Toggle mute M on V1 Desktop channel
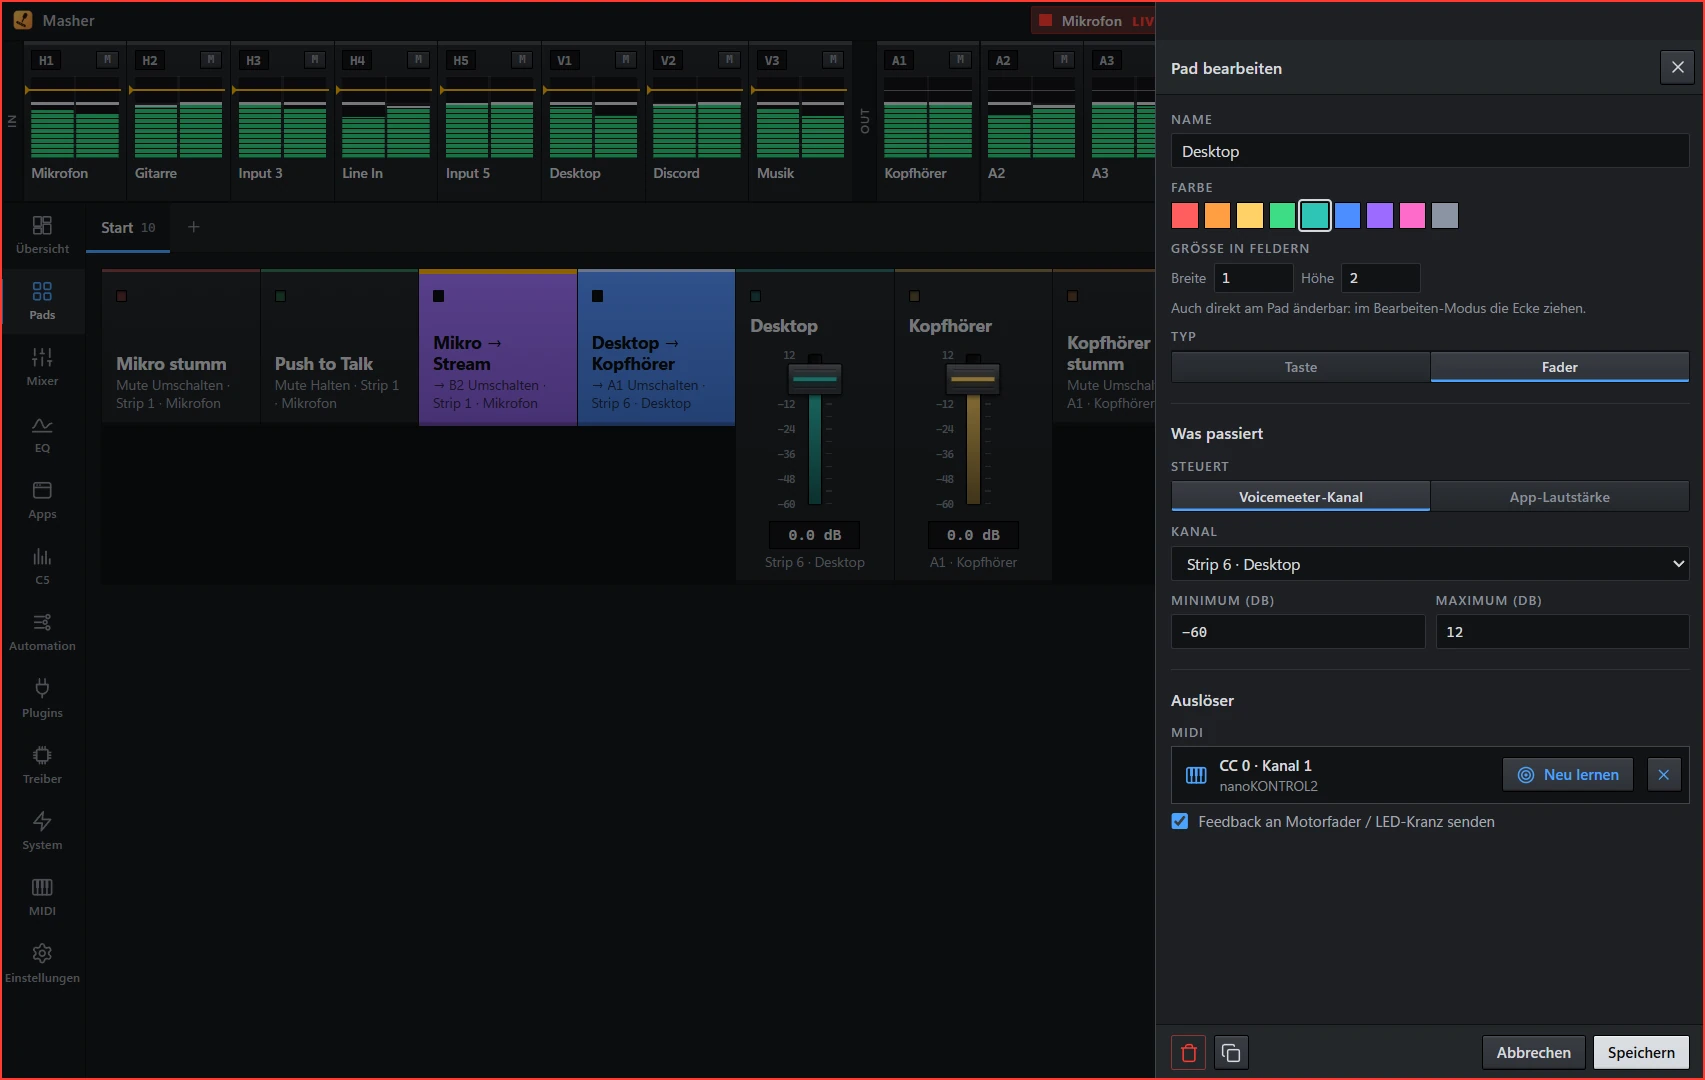The width and height of the screenshot is (1705, 1080). click(626, 60)
